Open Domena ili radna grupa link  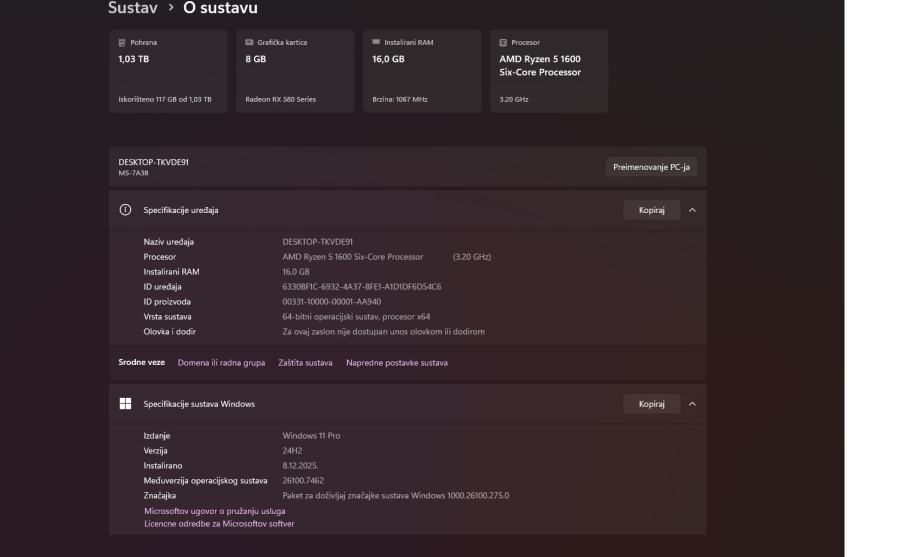click(x=221, y=363)
